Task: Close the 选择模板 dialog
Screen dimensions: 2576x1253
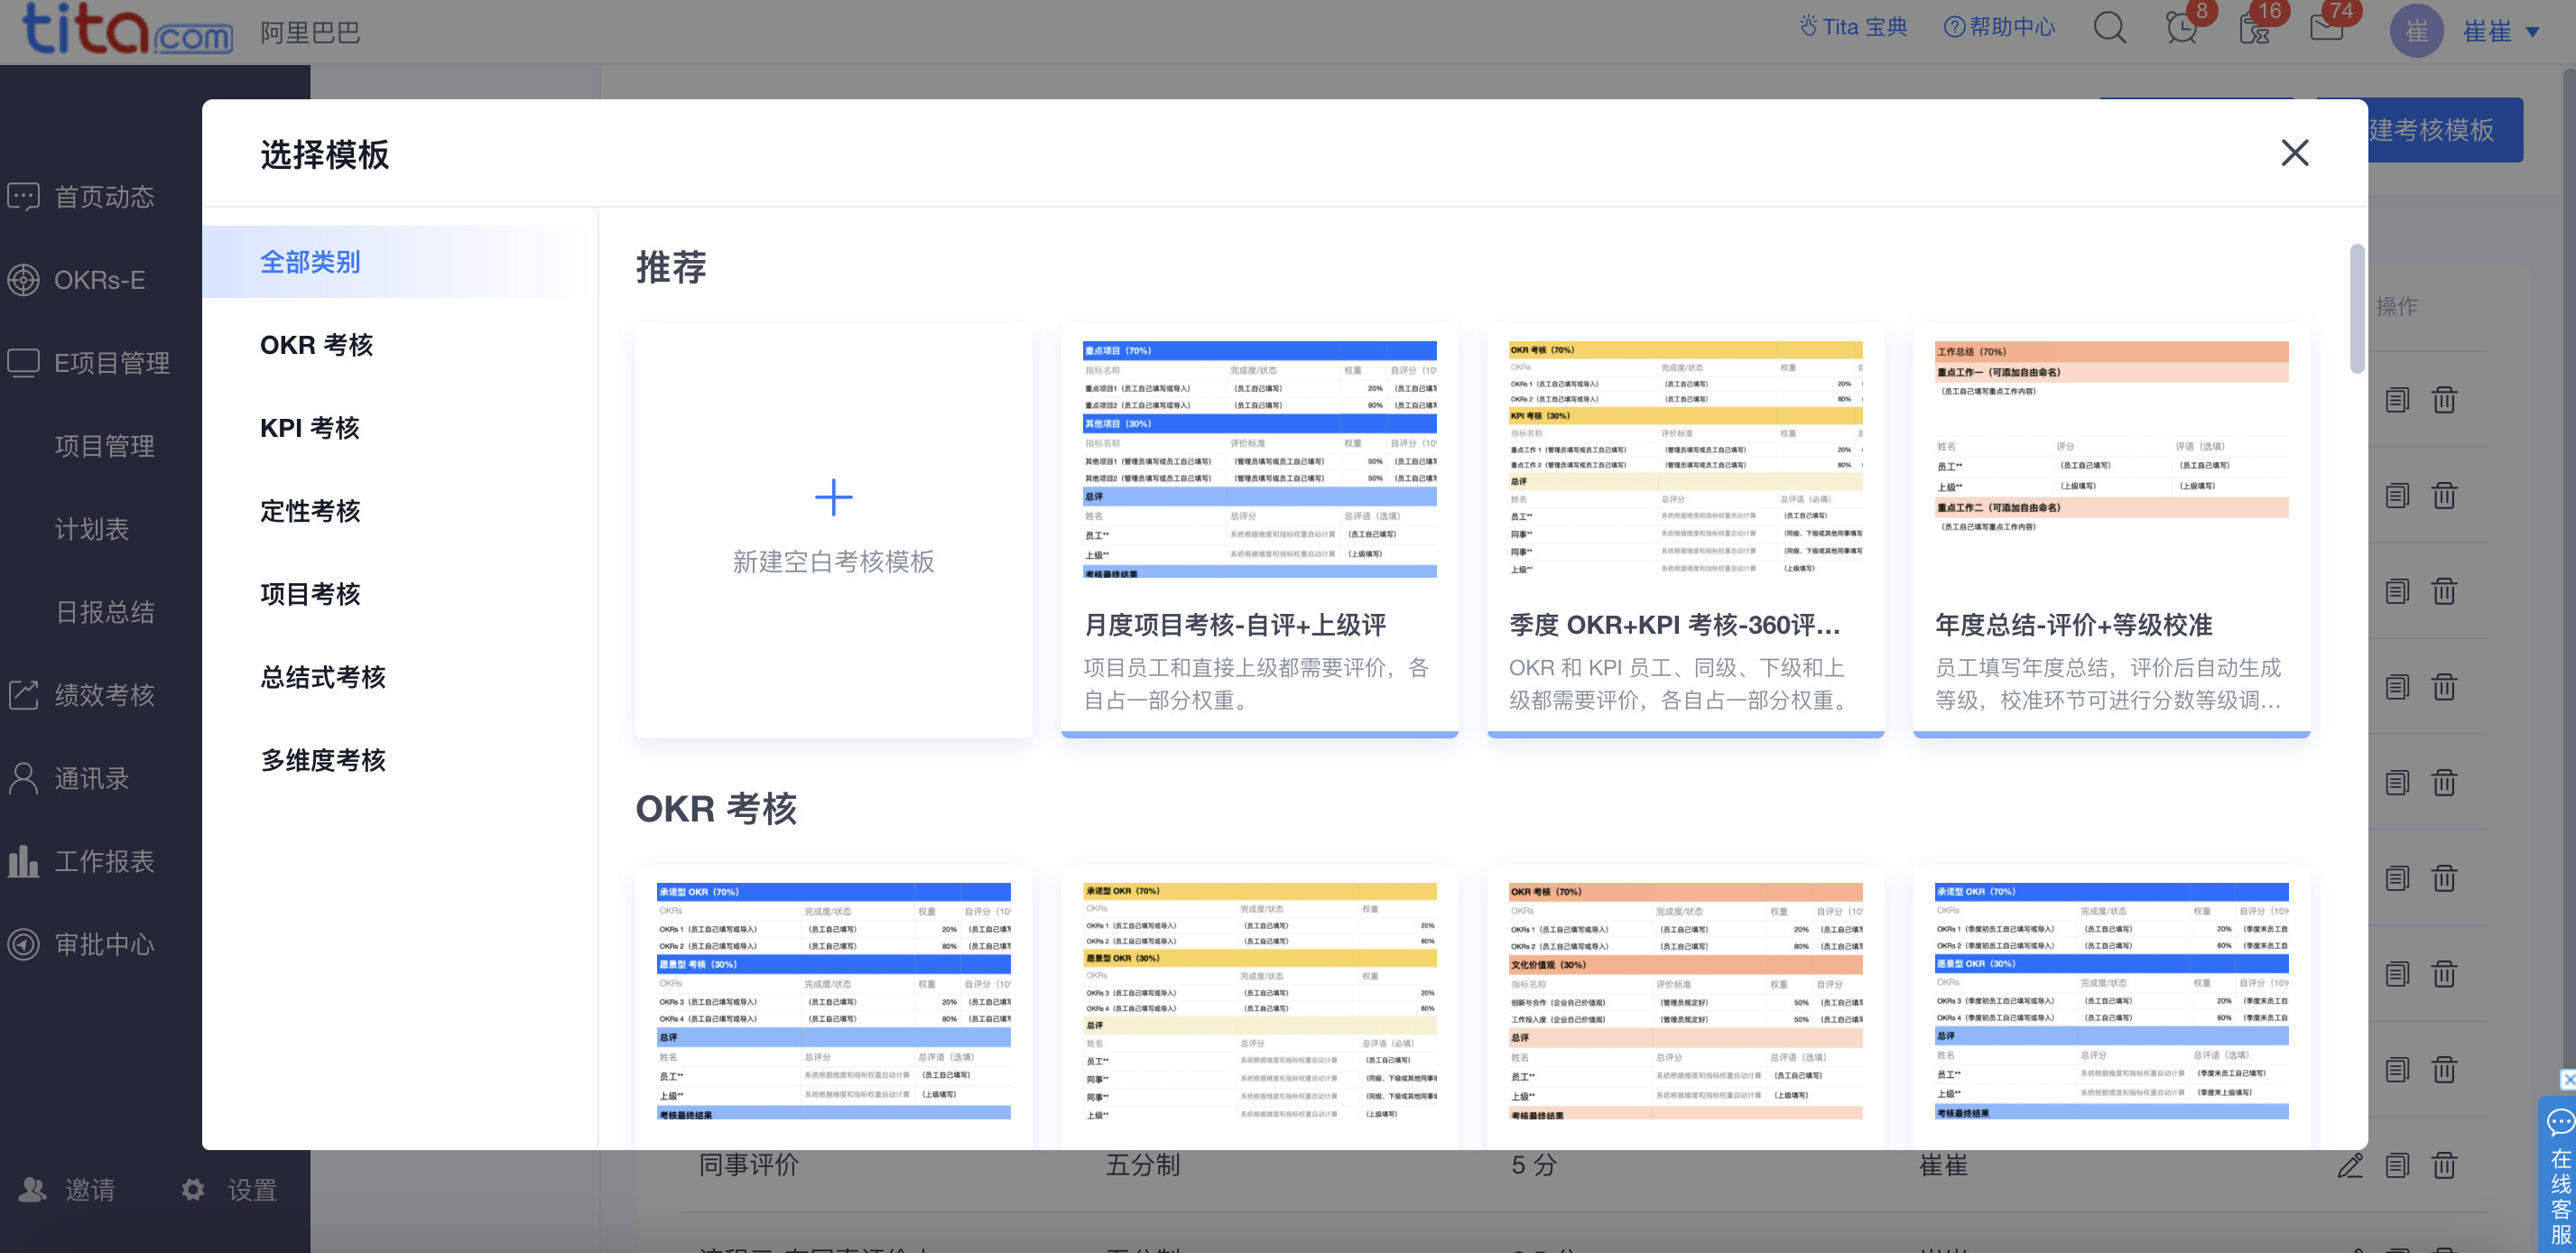Action: tap(2294, 153)
